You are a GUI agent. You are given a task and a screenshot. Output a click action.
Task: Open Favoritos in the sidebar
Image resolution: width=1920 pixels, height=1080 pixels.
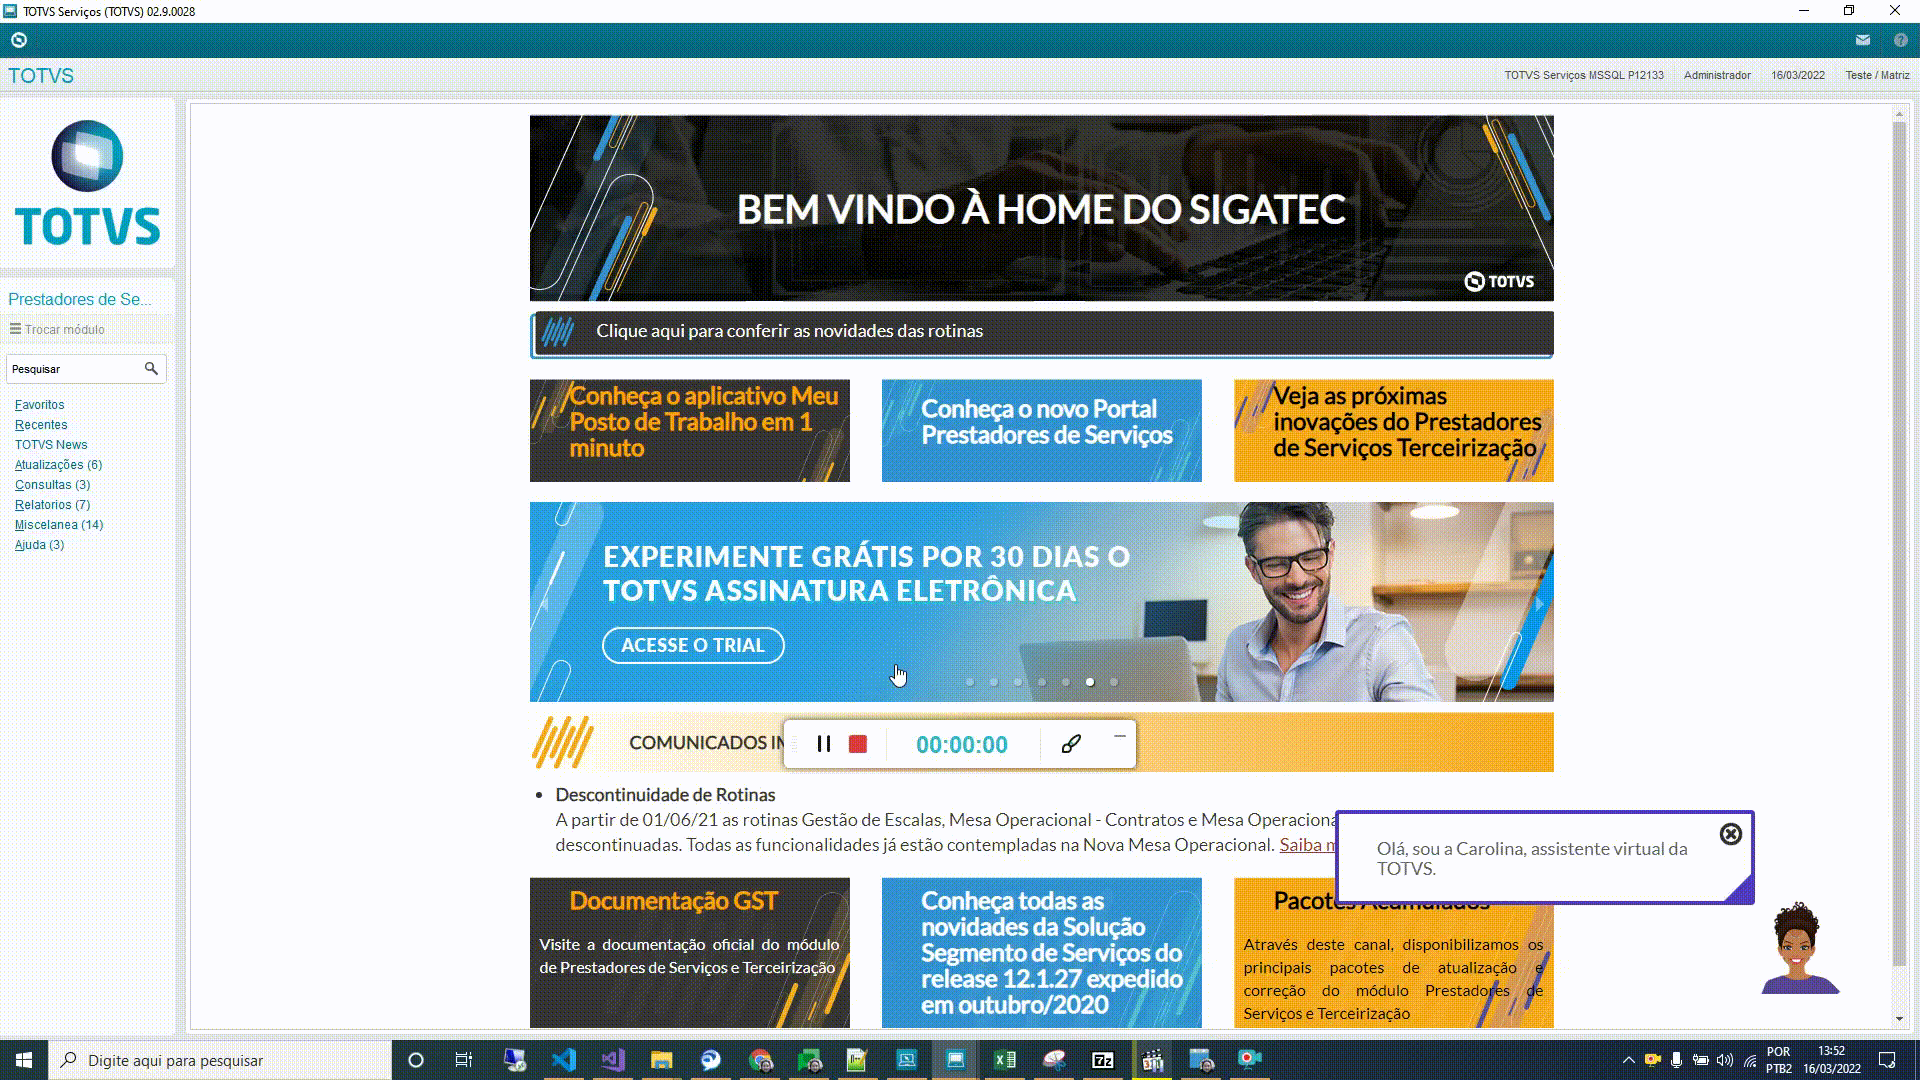[x=39, y=405]
